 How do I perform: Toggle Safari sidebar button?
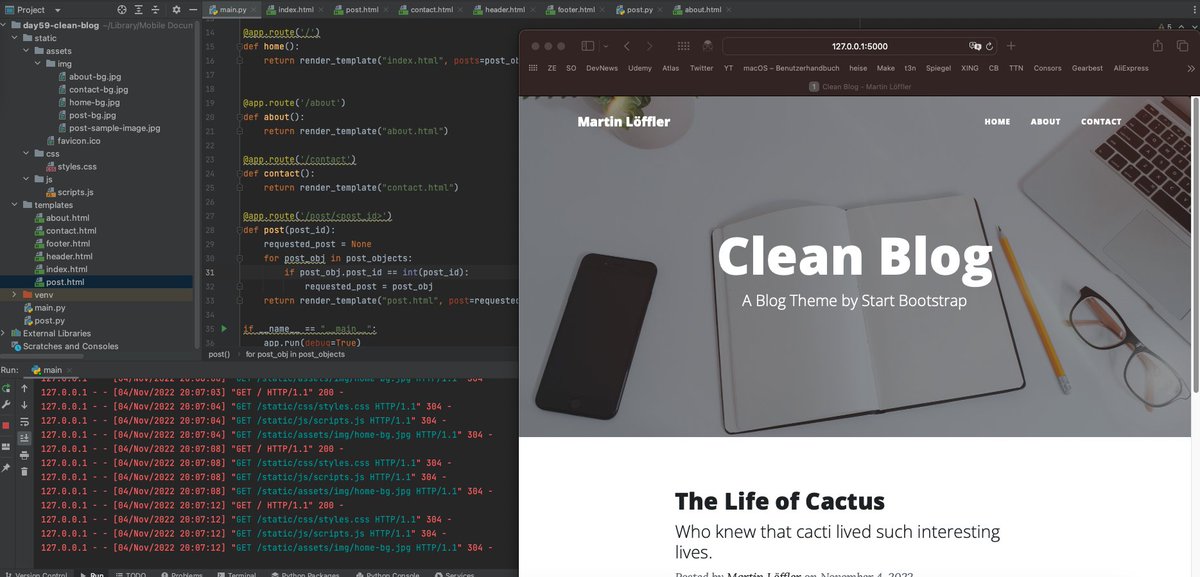[588, 46]
